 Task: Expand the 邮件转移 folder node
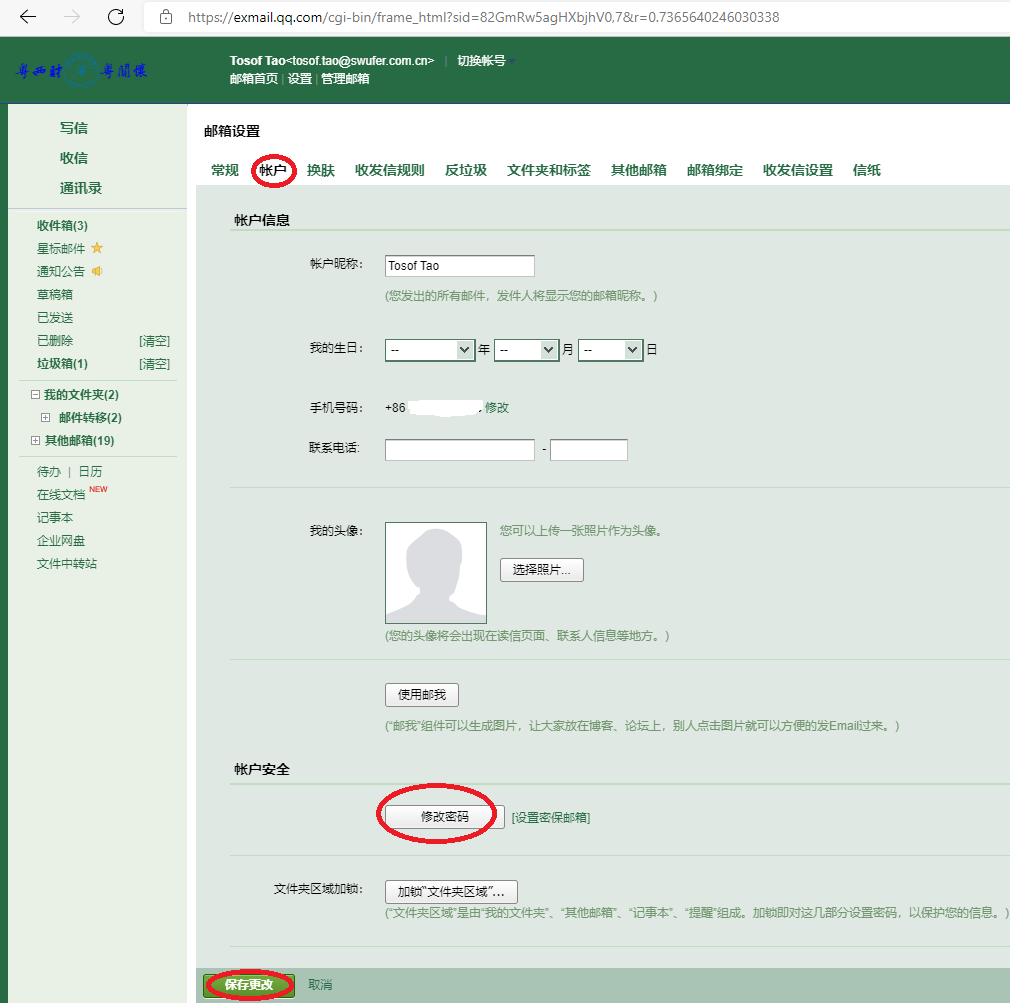point(45,417)
